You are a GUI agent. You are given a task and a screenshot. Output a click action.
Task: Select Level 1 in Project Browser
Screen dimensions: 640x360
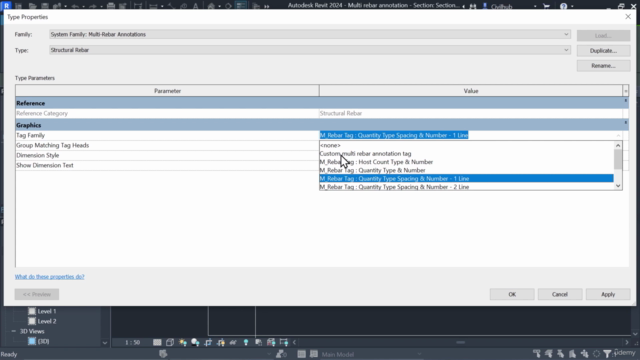point(47,311)
